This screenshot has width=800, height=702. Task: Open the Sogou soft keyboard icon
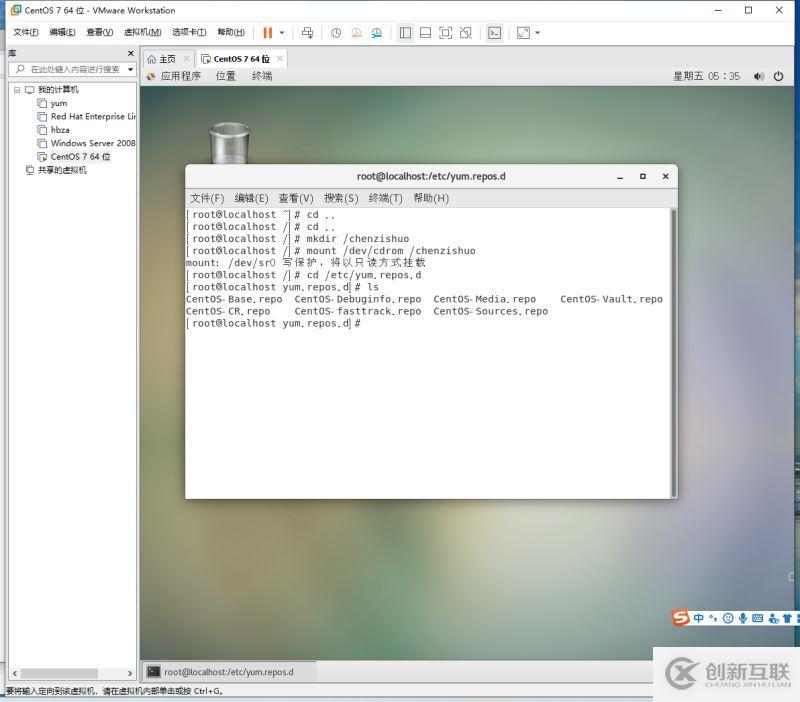point(758,618)
